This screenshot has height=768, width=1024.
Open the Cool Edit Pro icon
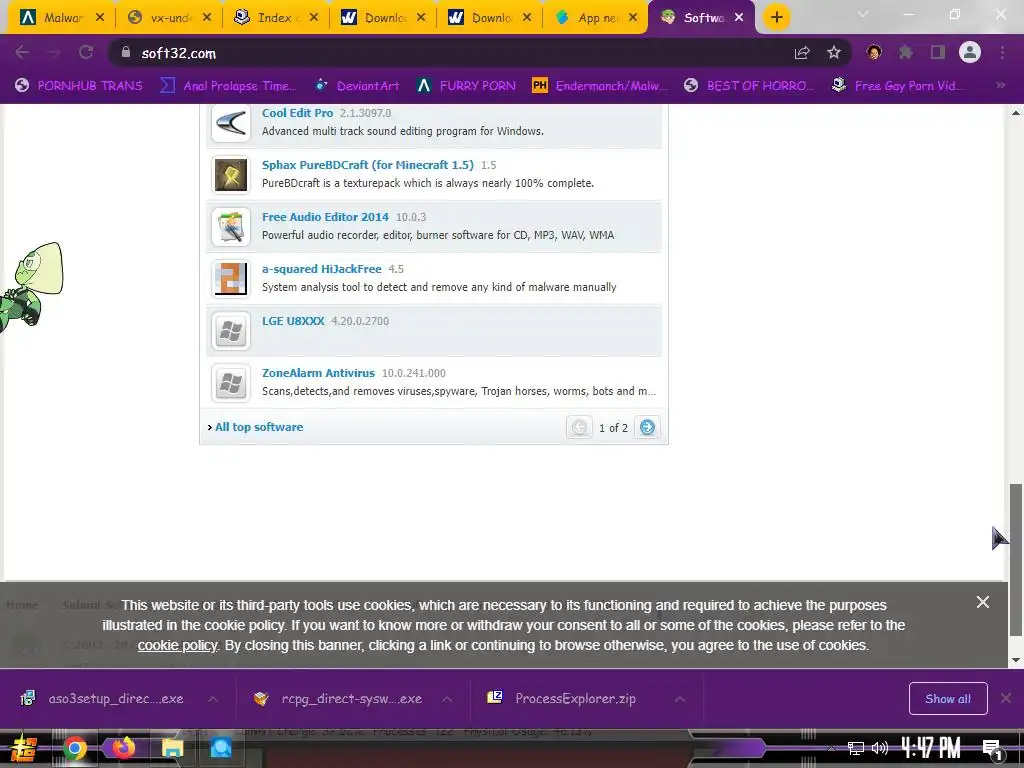231,123
